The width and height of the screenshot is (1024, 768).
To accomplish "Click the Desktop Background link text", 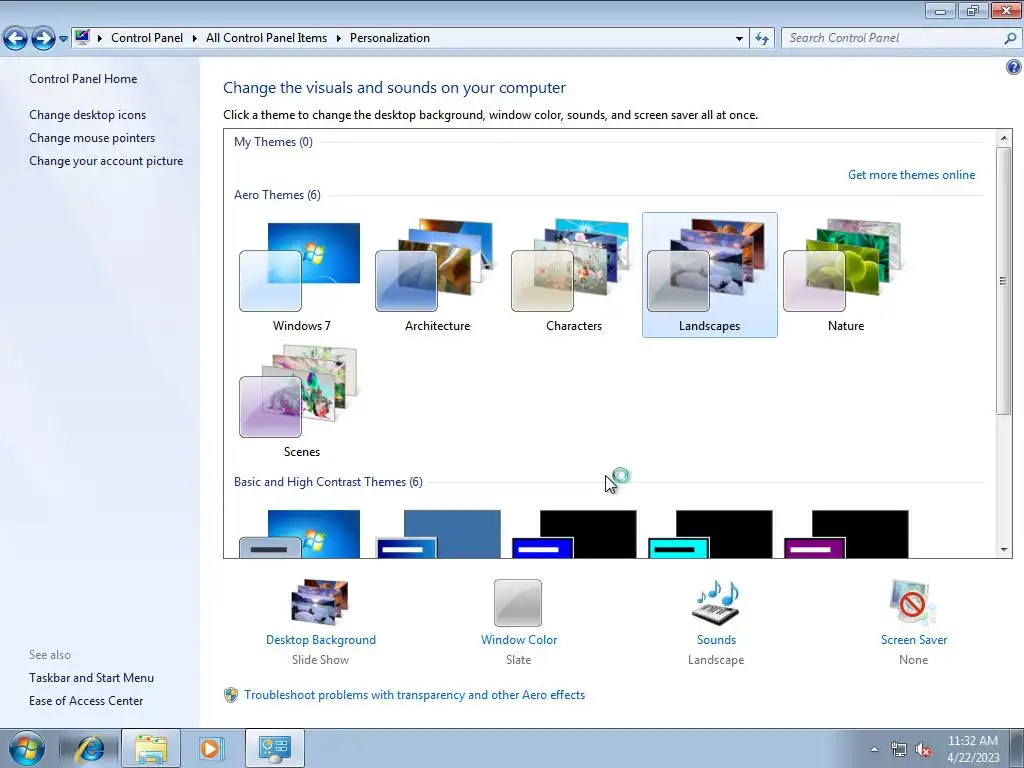I will [x=321, y=640].
